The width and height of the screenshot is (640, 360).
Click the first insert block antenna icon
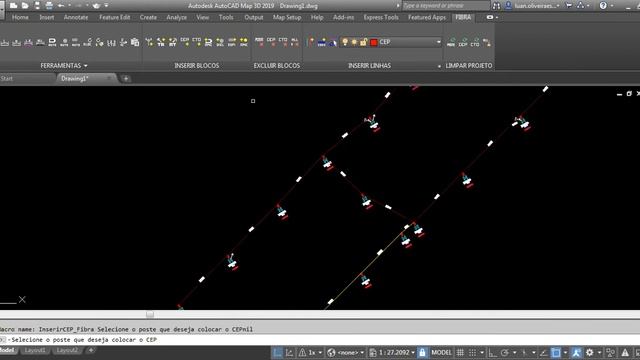149,42
